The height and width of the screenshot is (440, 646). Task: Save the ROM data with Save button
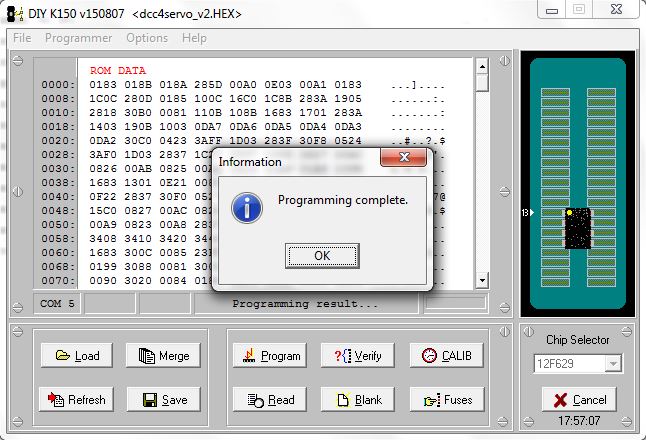click(164, 400)
